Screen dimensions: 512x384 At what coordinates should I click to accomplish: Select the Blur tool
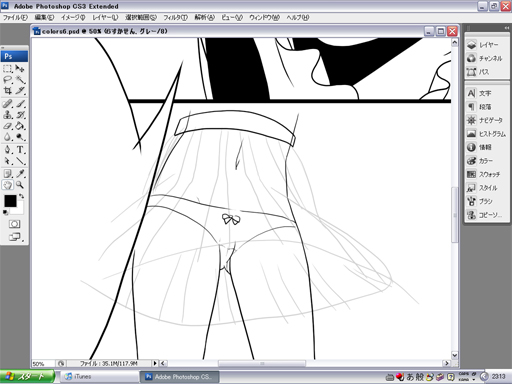(8, 137)
